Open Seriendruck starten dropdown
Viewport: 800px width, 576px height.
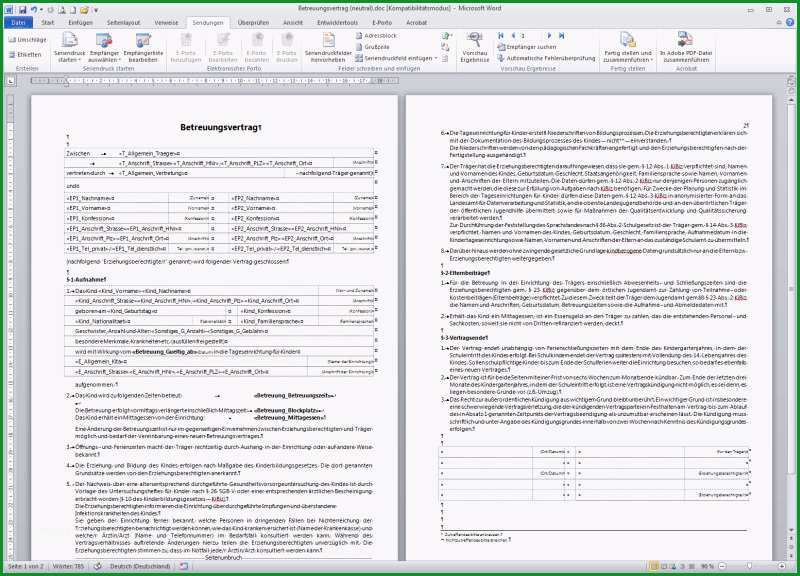69,47
